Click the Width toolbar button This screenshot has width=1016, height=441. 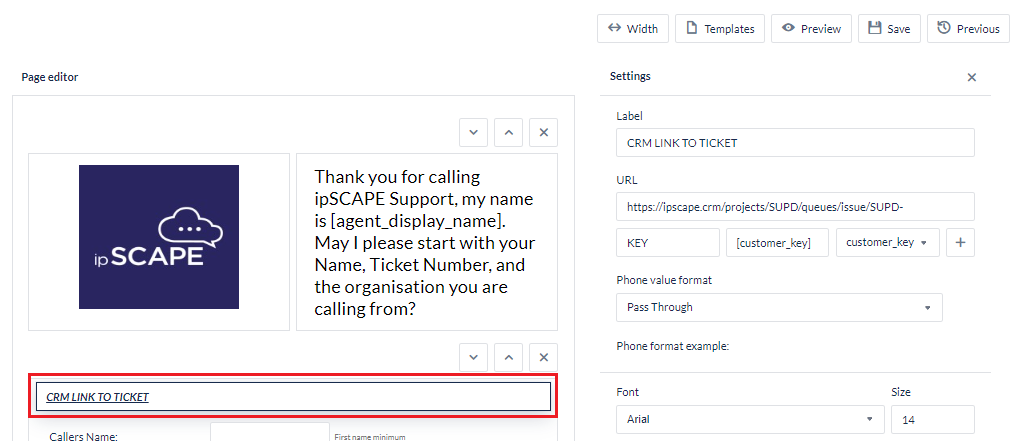(632, 29)
